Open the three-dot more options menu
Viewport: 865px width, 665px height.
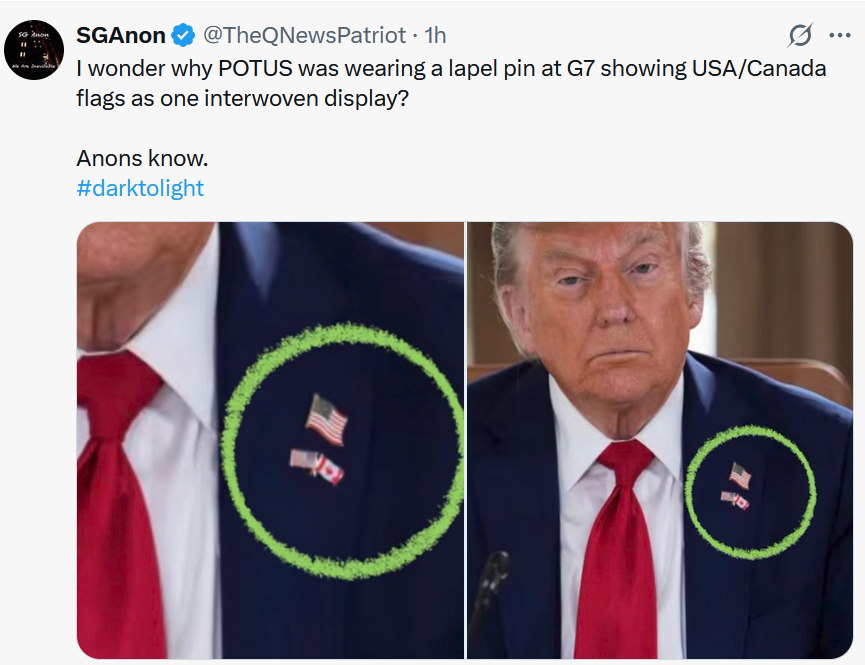[x=840, y=35]
